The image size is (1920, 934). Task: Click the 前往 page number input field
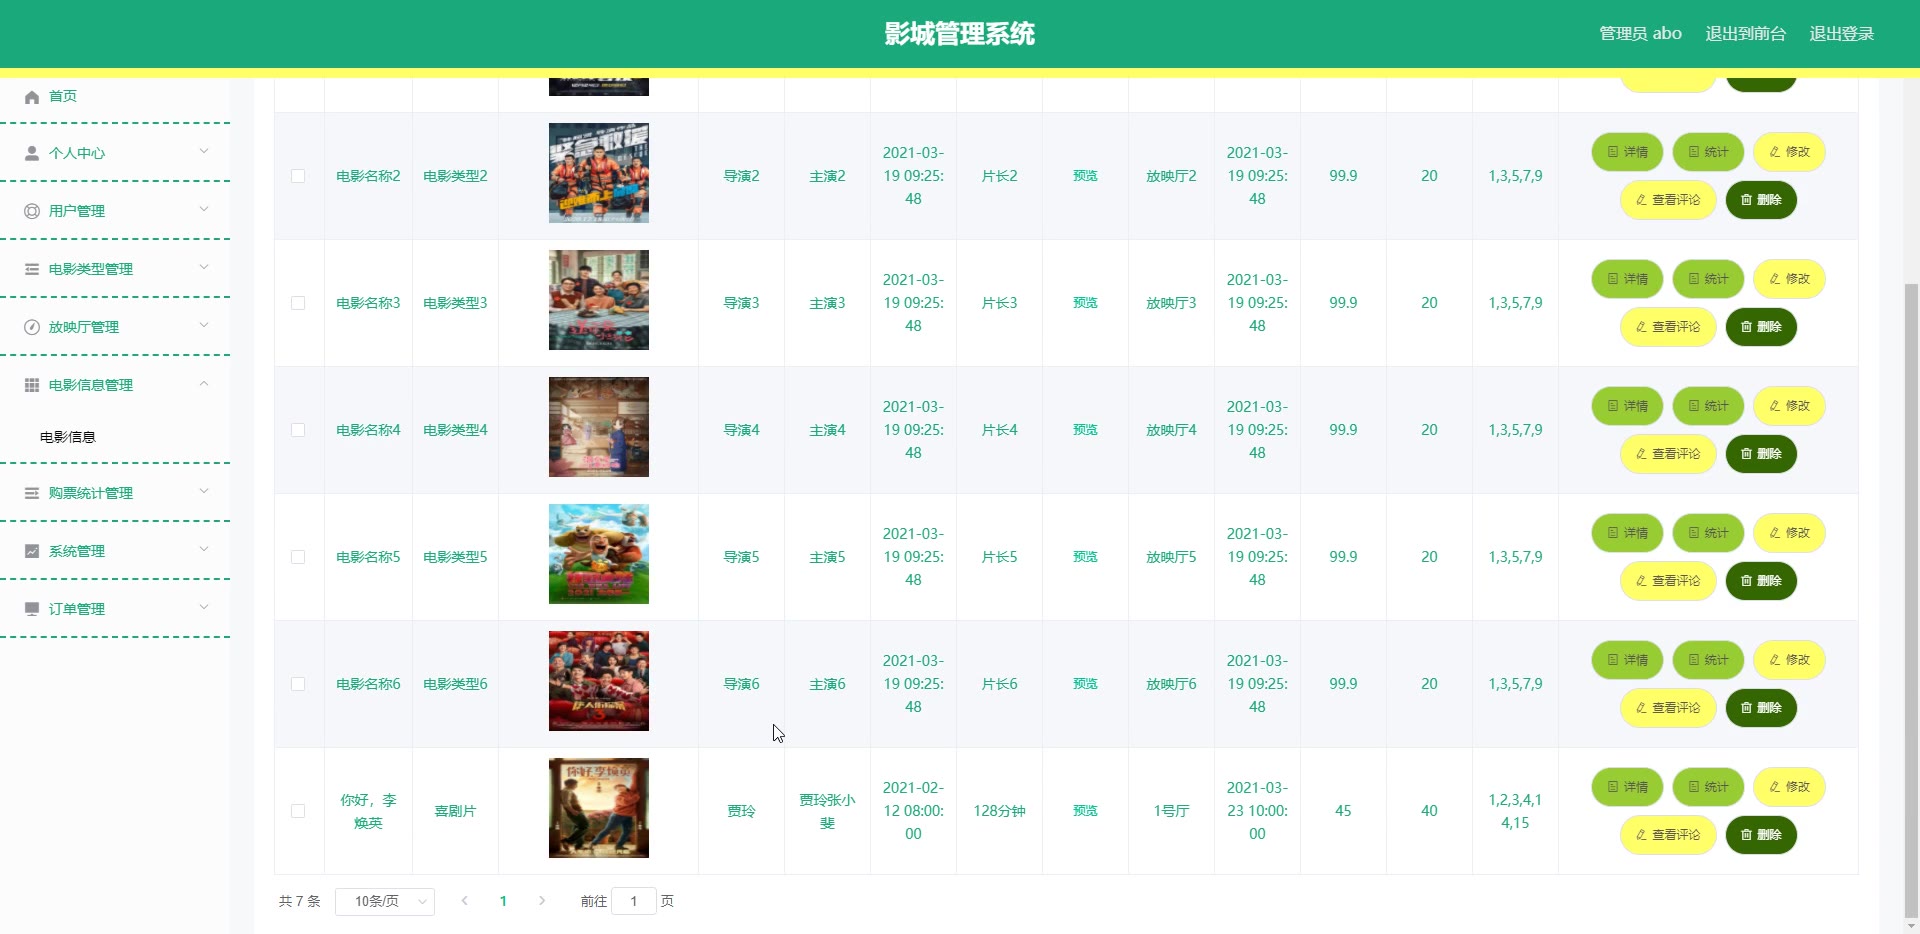click(634, 901)
